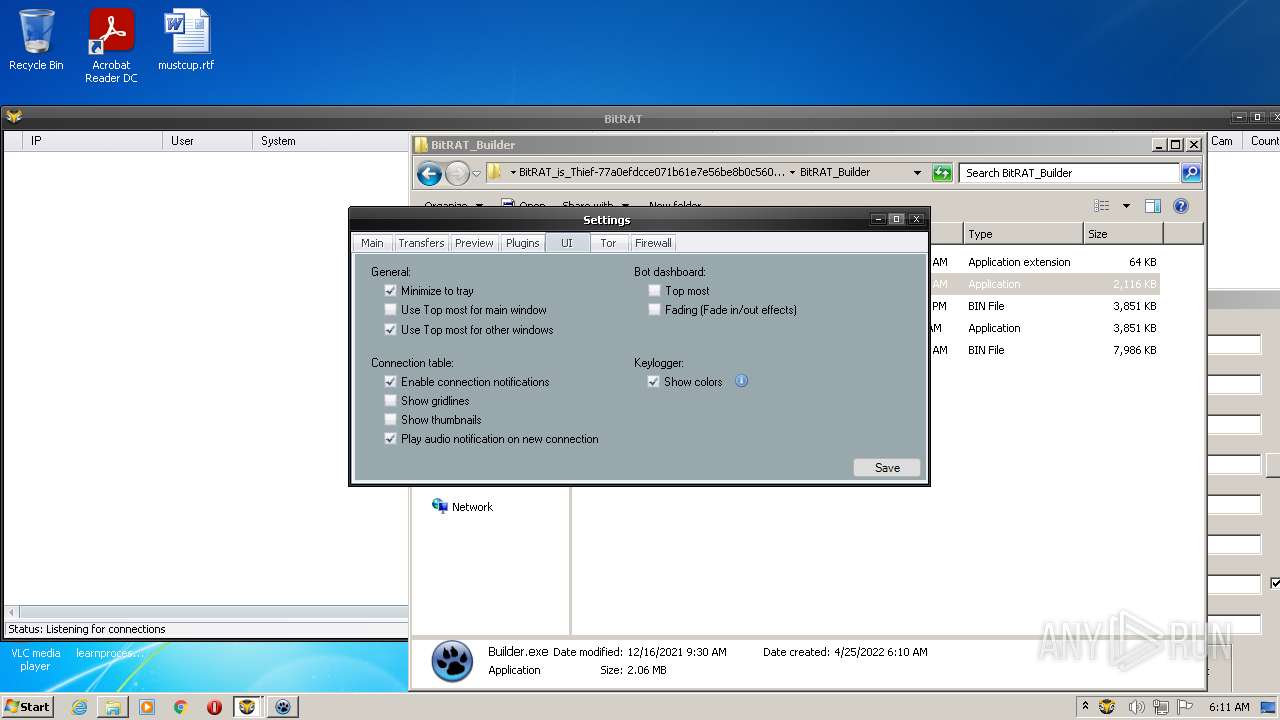Expand BitRAT_is_Thief breadcrumb arrow
Image resolution: width=1280 pixels, height=720 pixels.
[513, 173]
